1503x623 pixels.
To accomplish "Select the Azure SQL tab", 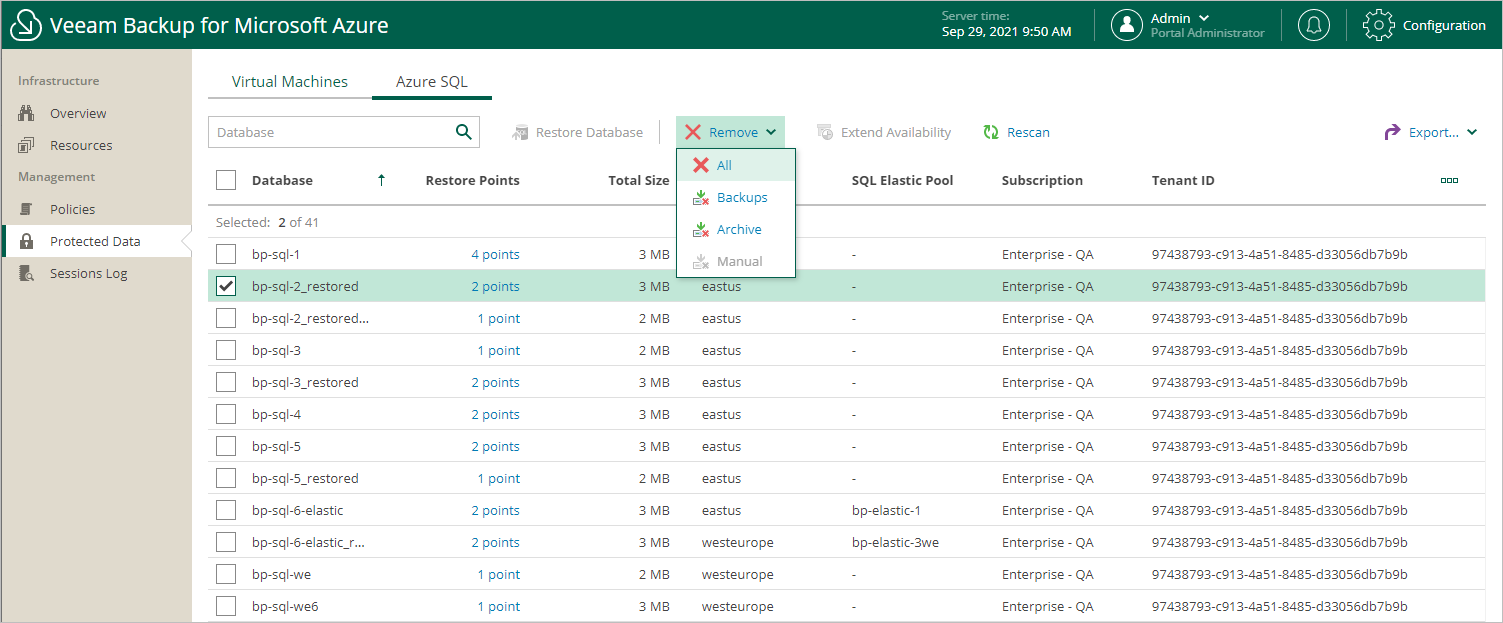I will point(432,82).
